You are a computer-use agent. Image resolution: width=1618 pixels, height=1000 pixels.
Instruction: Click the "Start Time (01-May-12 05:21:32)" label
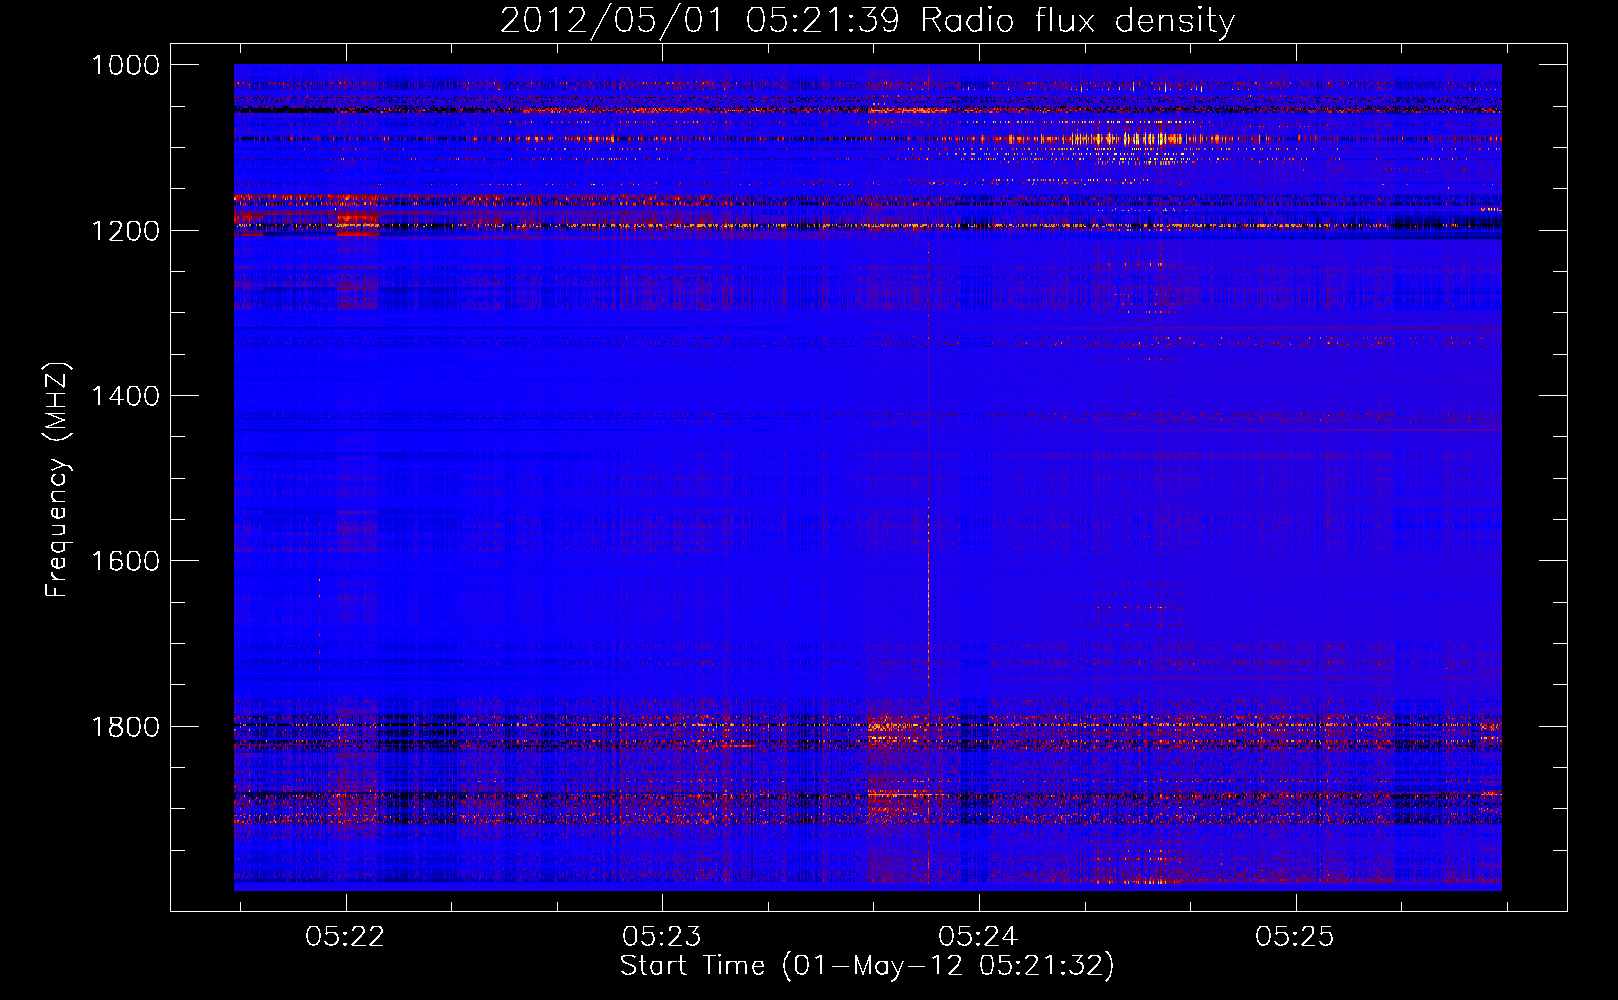click(x=867, y=966)
